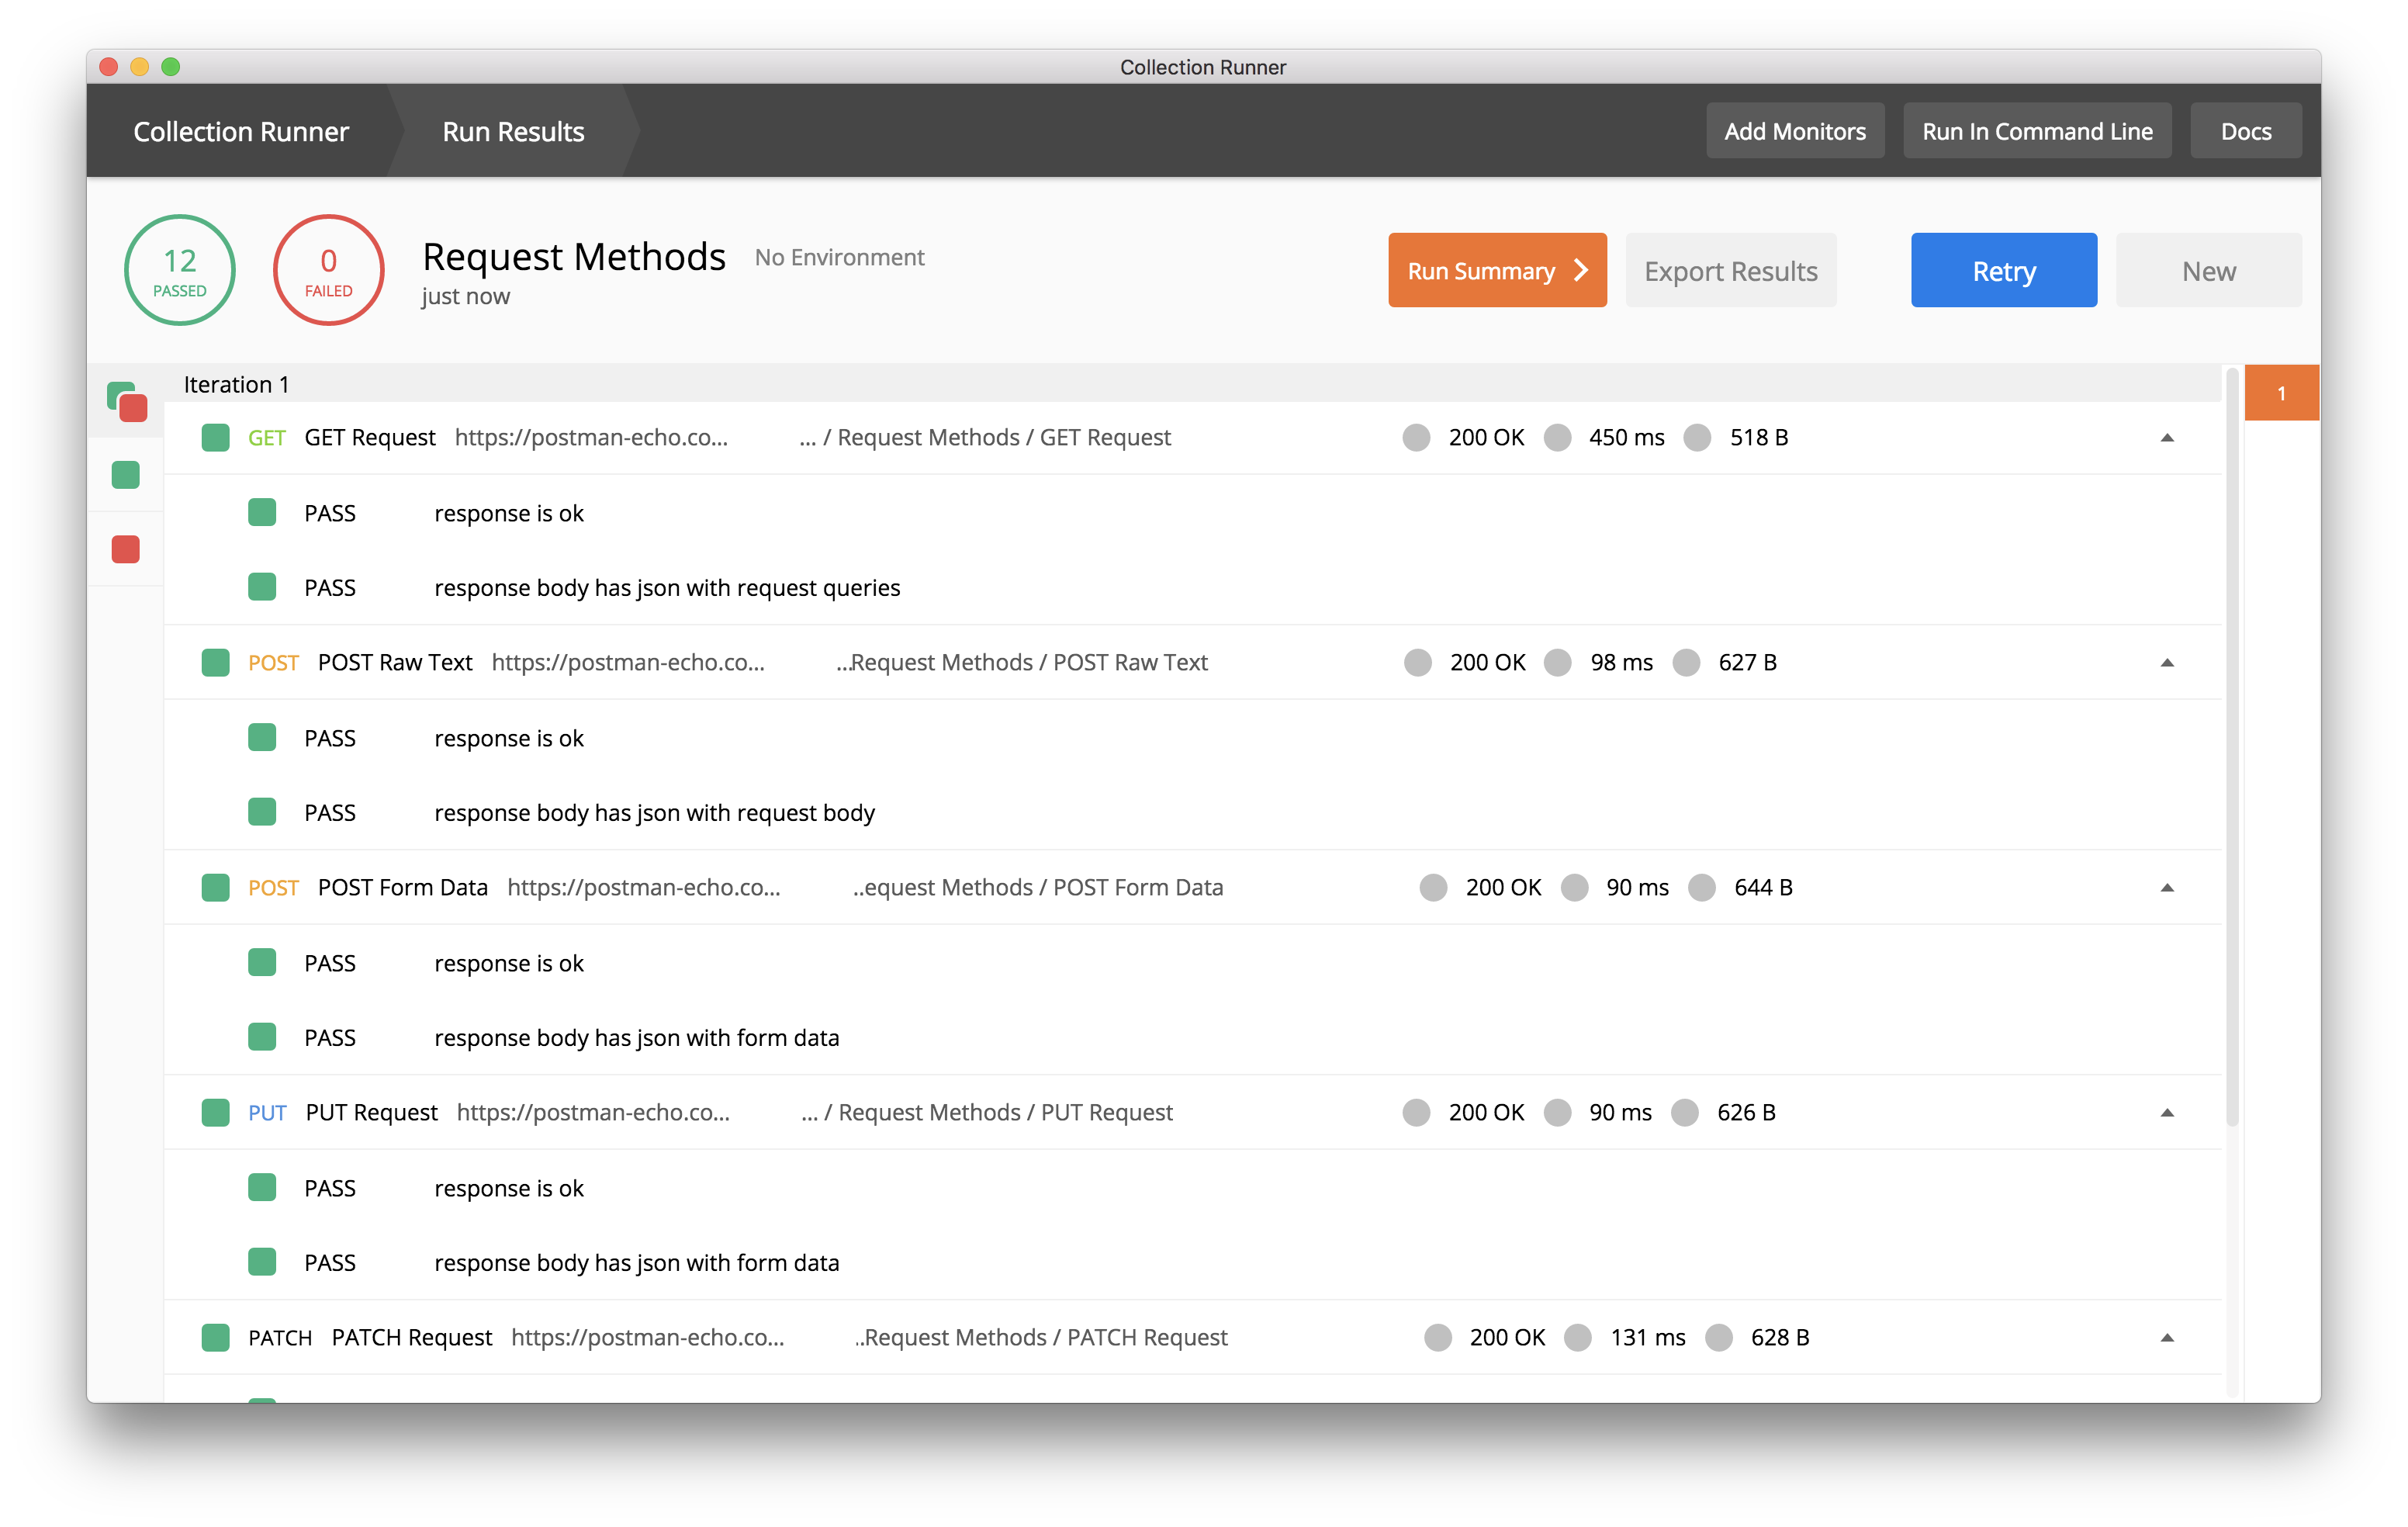Open the Run Summary
This screenshot has height=1527, width=2408.
1496,269
